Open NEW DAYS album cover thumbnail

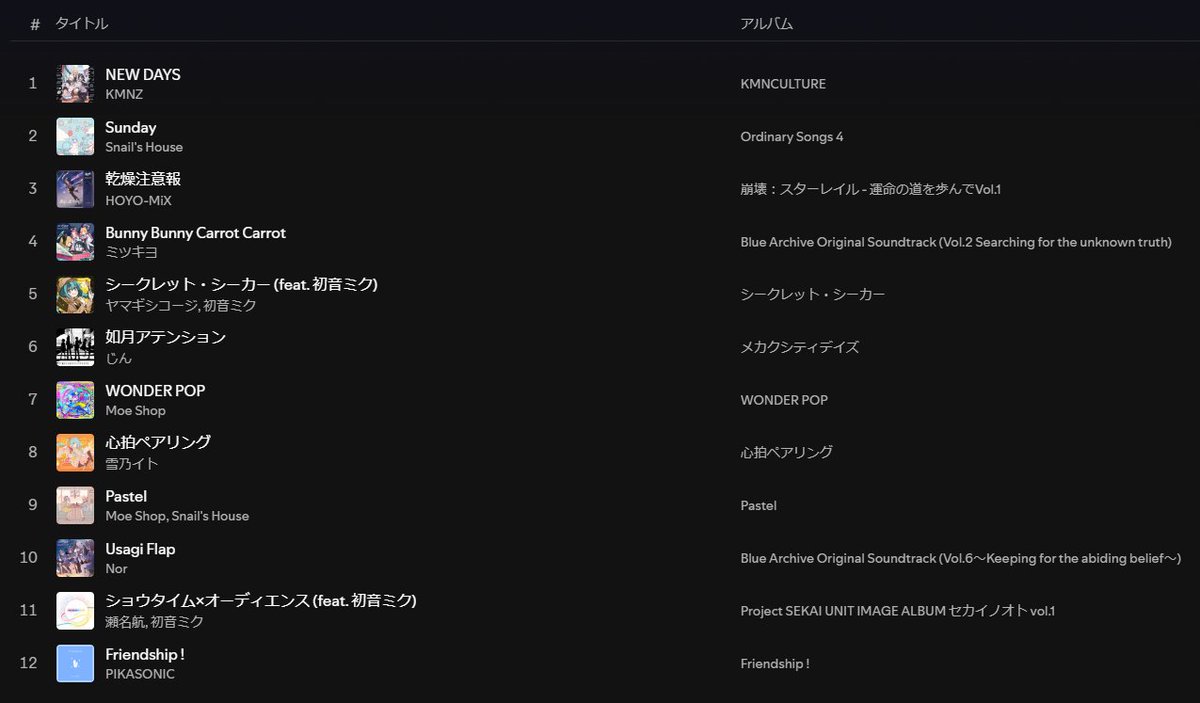[75, 84]
